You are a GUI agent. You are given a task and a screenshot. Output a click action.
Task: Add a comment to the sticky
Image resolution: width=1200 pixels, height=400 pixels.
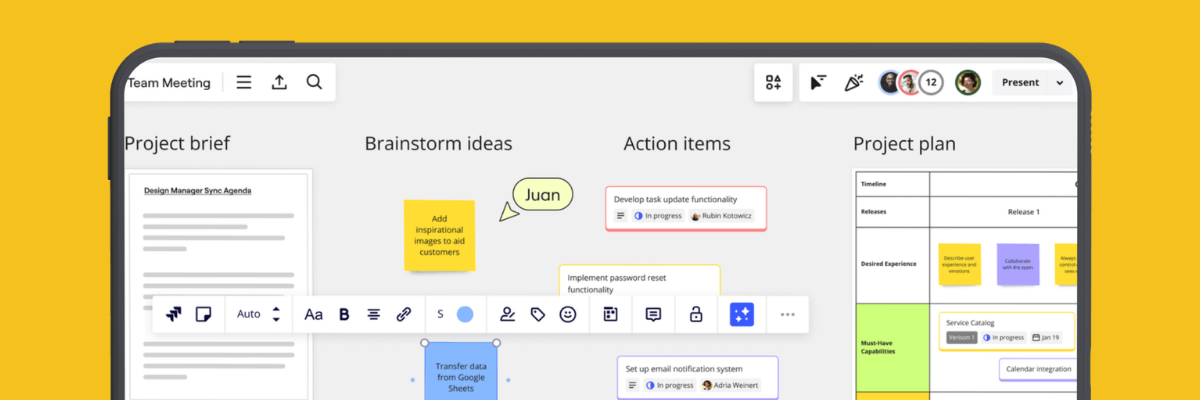[x=653, y=314]
